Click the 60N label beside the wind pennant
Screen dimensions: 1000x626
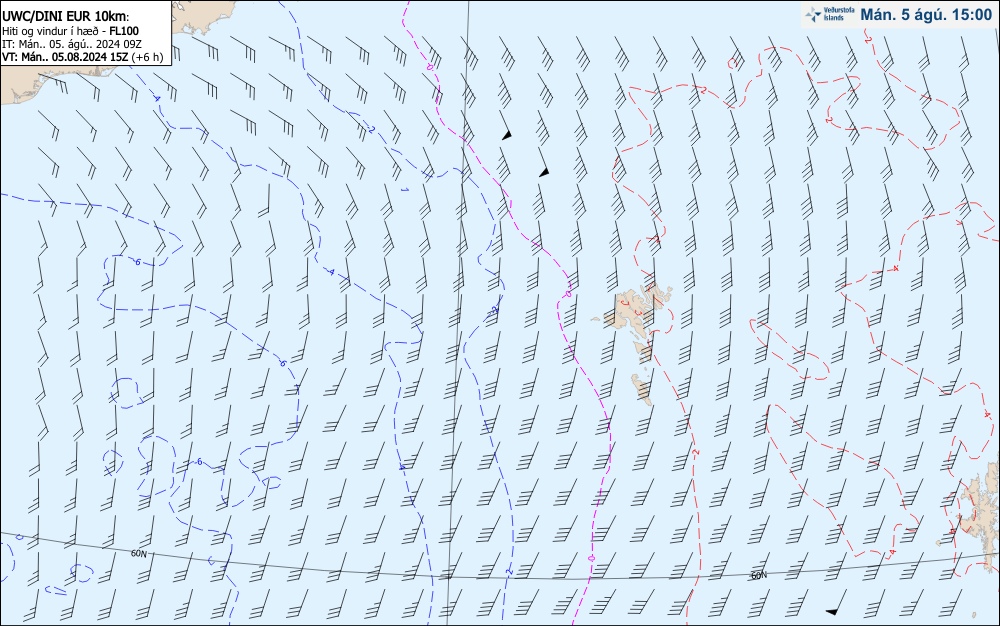pyautogui.click(x=759, y=576)
